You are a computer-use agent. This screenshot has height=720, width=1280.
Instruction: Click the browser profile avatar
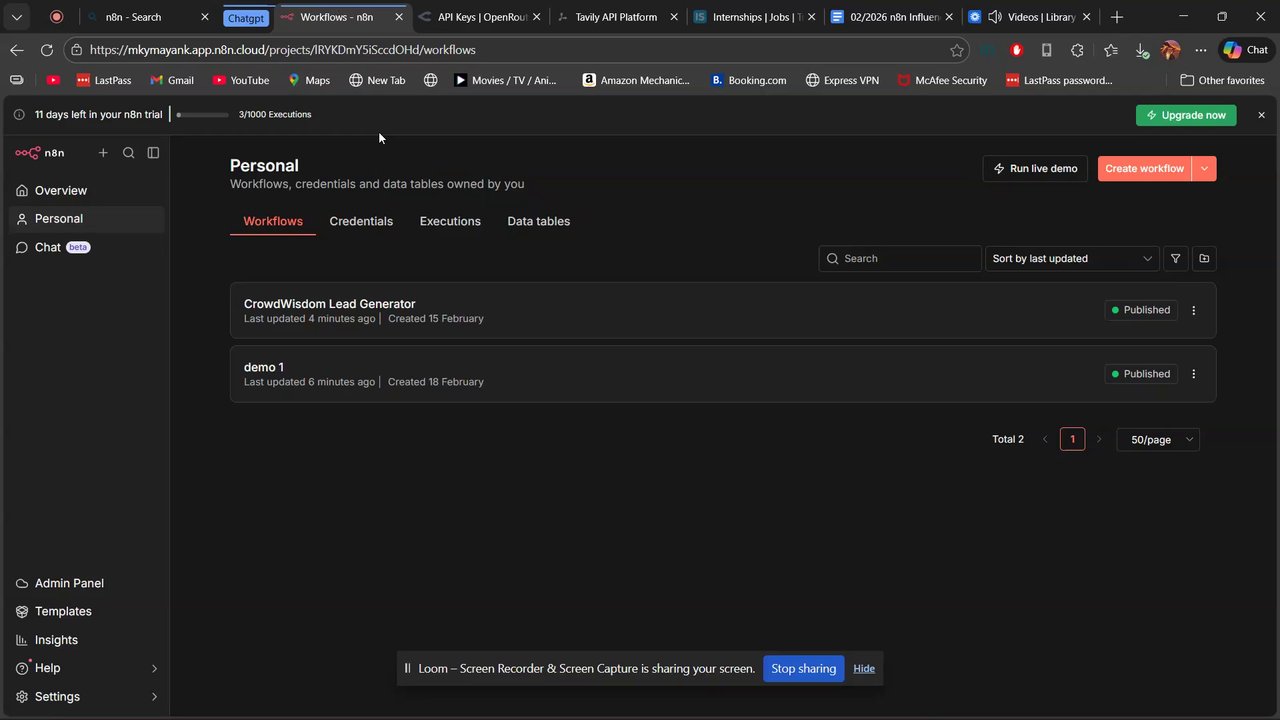[1171, 50]
